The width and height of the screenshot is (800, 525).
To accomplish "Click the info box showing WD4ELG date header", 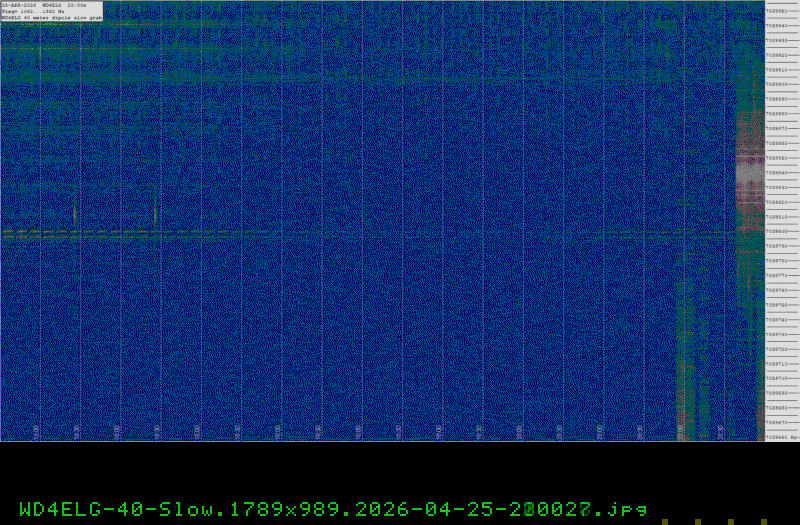I will click(52, 11).
